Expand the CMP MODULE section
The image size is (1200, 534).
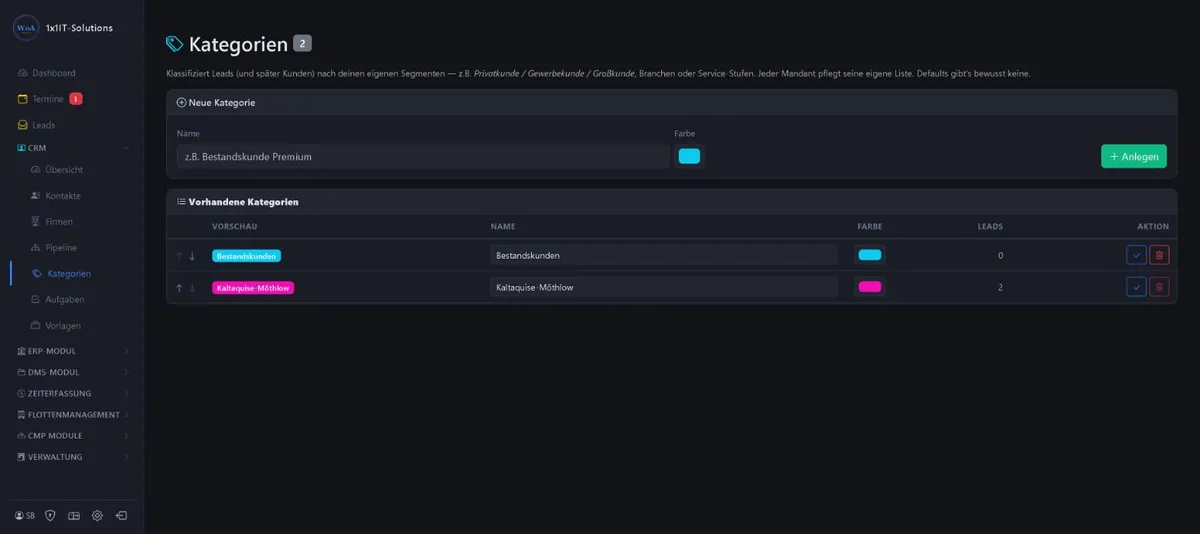(72, 436)
